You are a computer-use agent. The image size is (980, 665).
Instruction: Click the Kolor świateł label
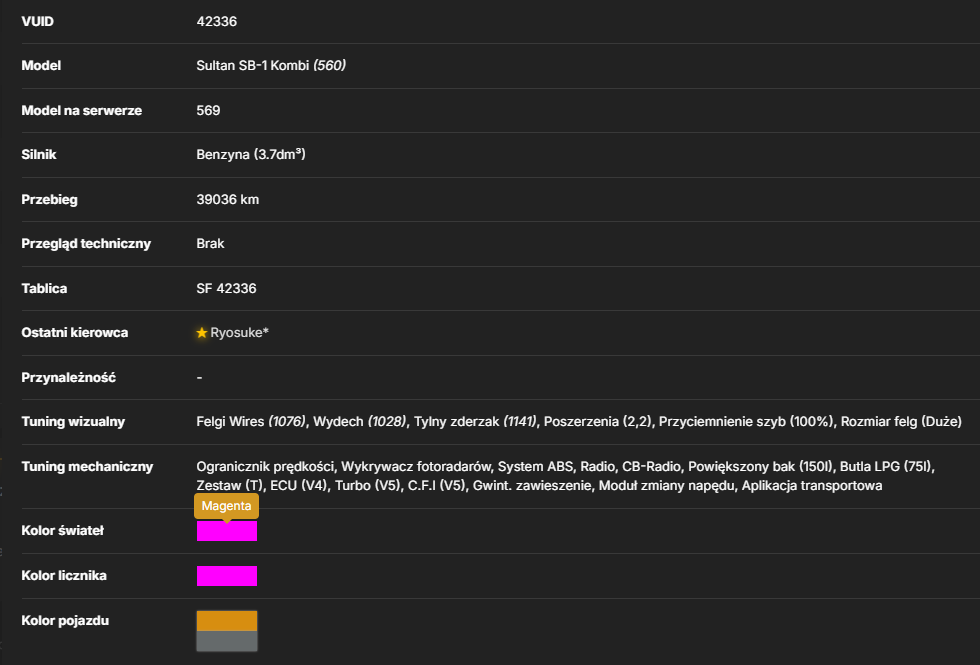(62, 531)
